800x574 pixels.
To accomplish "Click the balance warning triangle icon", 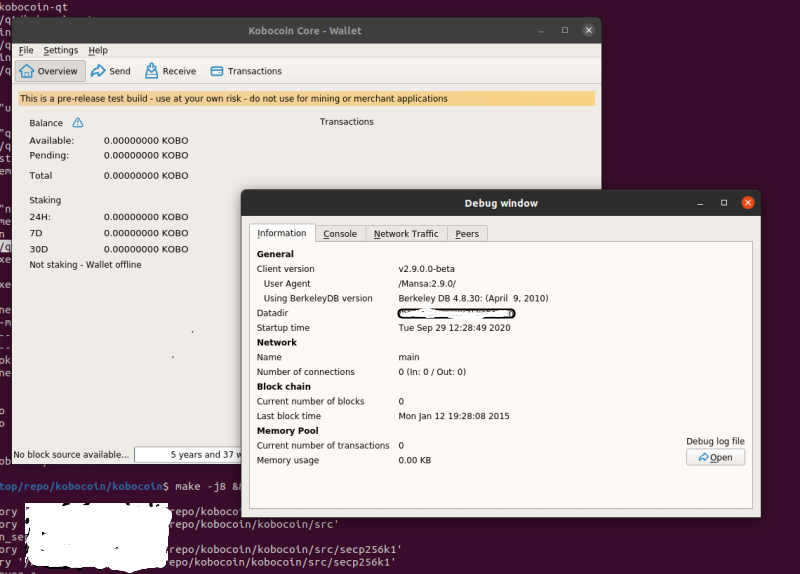I will (78, 122).
